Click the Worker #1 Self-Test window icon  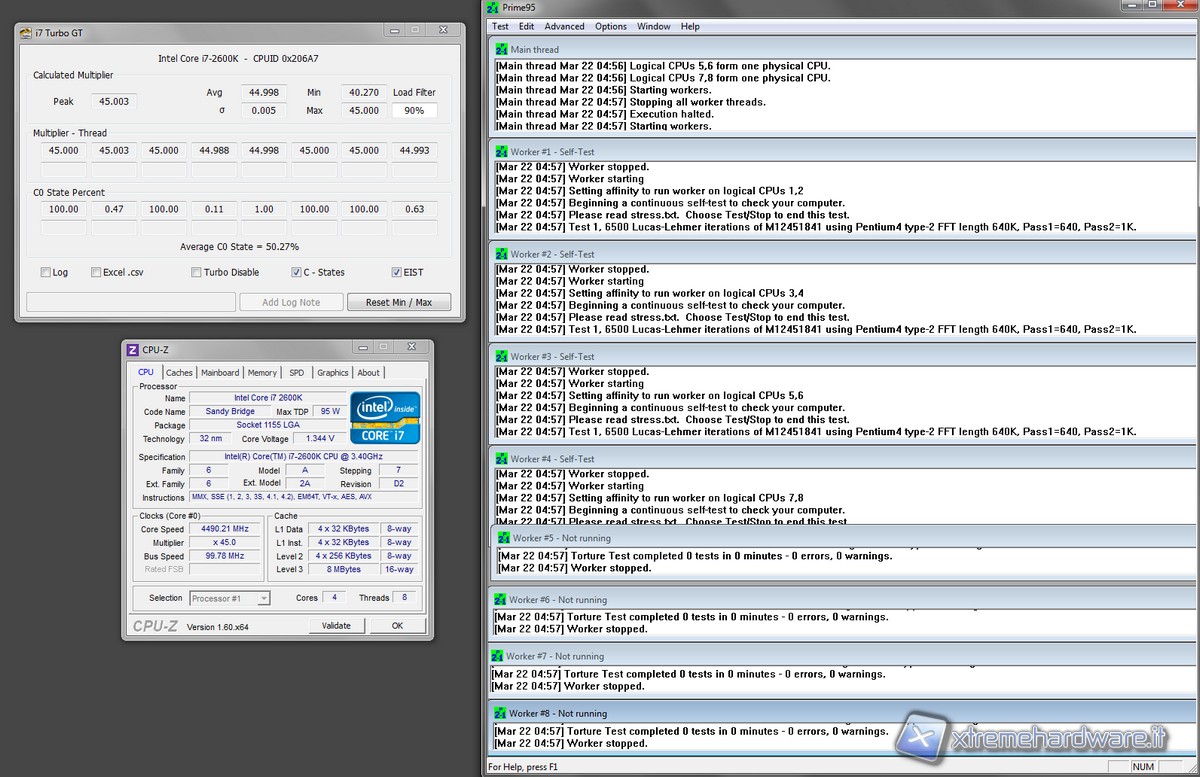pos(502,152)
